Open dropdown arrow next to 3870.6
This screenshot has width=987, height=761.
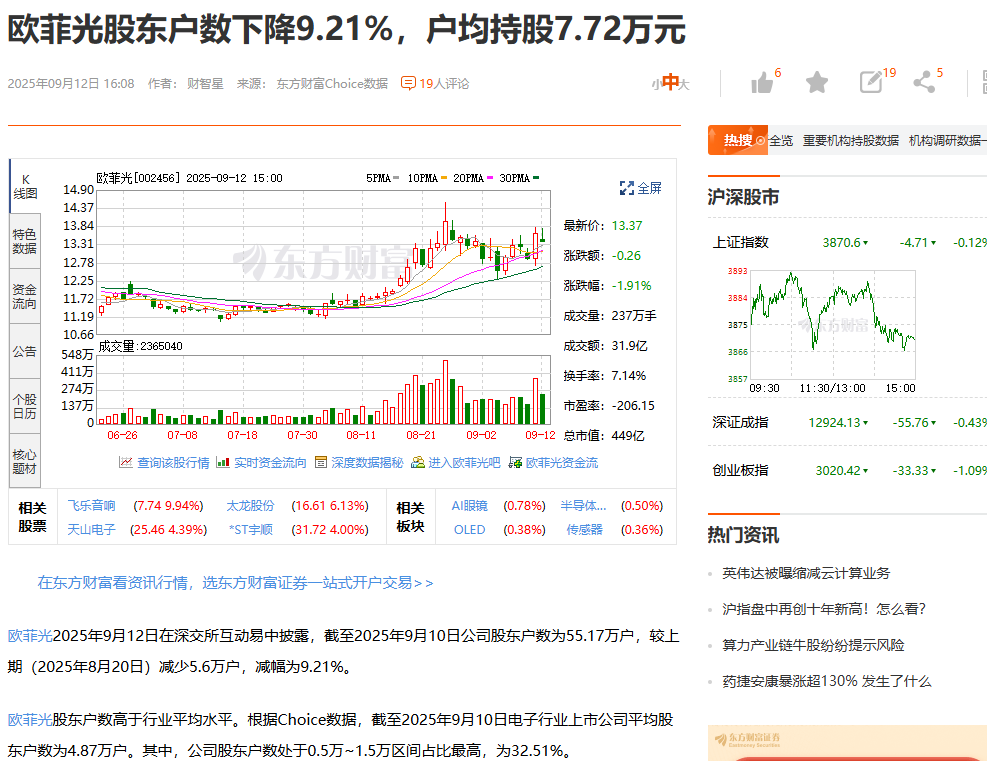pyautogui.click(x=866, y=243)
